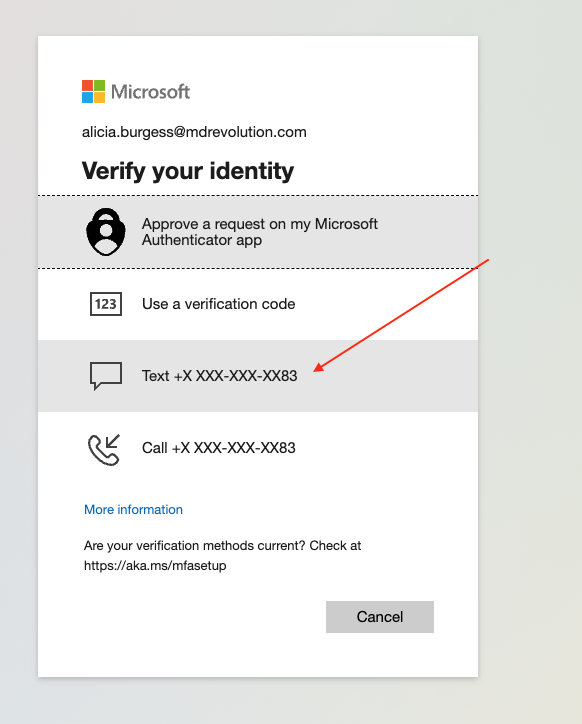Choose Approve a request on Authenticator app
The height and width of the screenshot is (724, 582).
pos(258,232)
